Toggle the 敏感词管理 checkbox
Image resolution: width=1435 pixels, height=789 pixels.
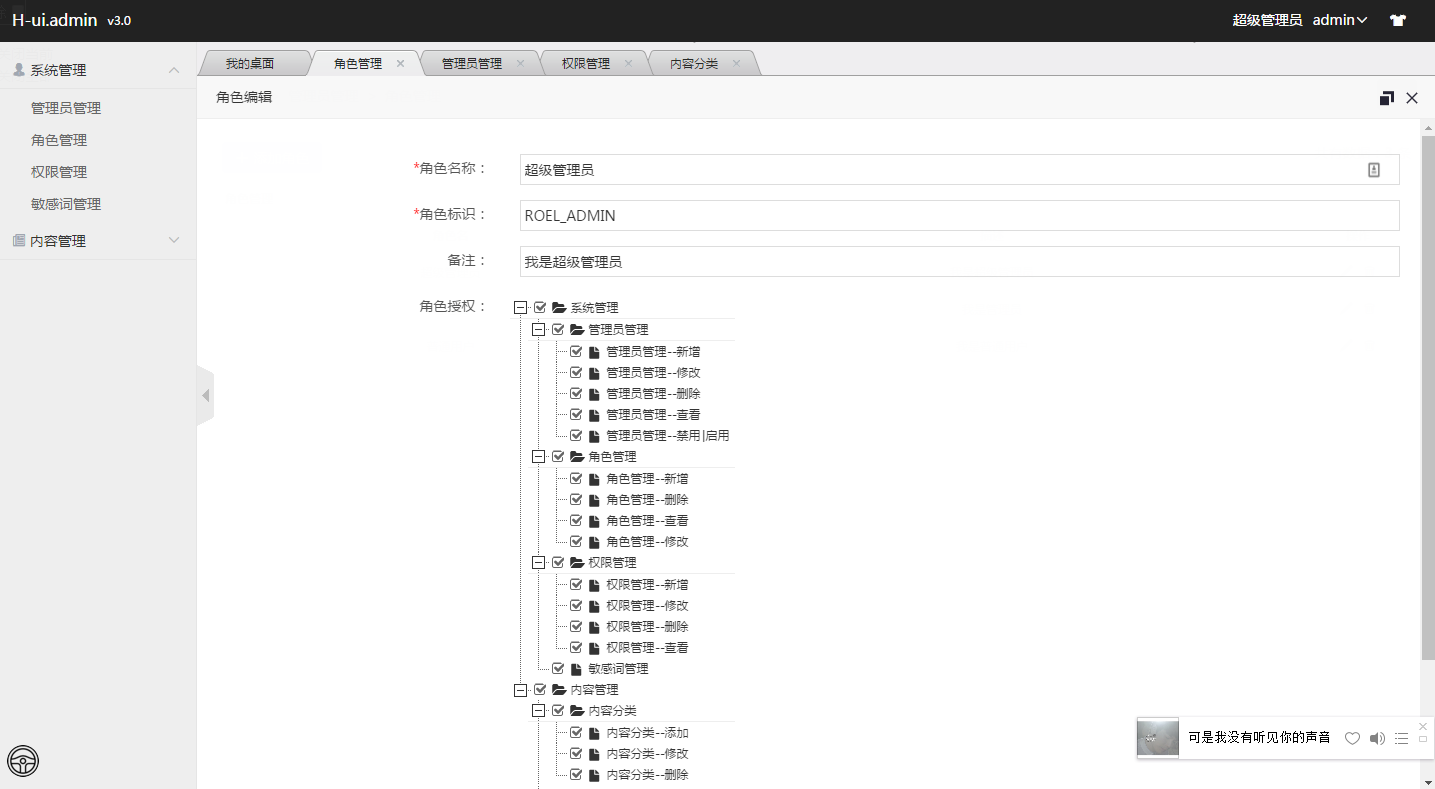point(558,668)
